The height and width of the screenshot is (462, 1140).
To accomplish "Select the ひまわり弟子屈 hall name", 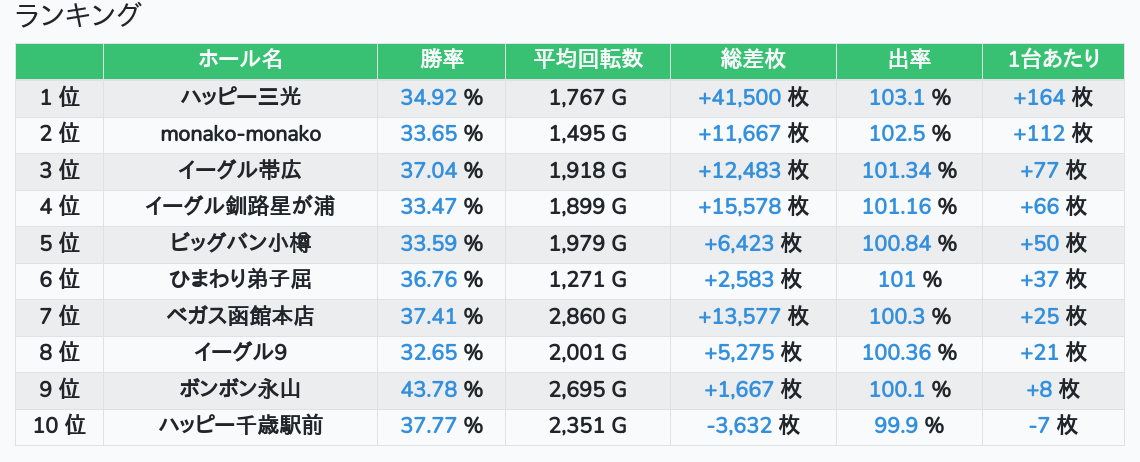I will tap(241, 280).
